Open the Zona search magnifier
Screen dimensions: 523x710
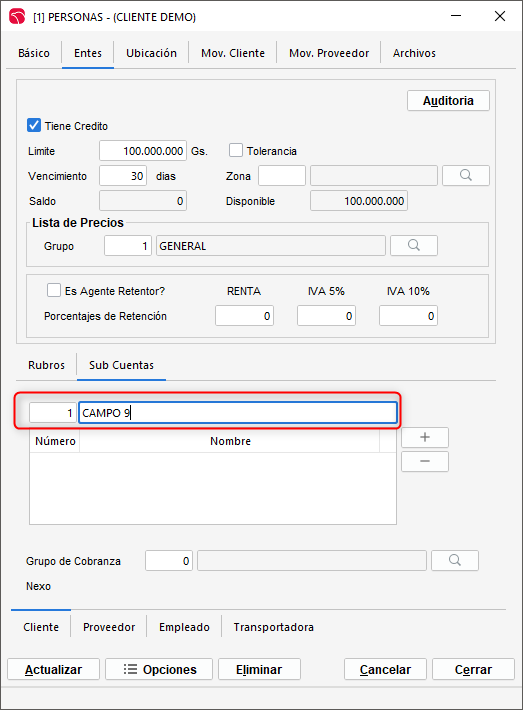(x=465, y=175)
